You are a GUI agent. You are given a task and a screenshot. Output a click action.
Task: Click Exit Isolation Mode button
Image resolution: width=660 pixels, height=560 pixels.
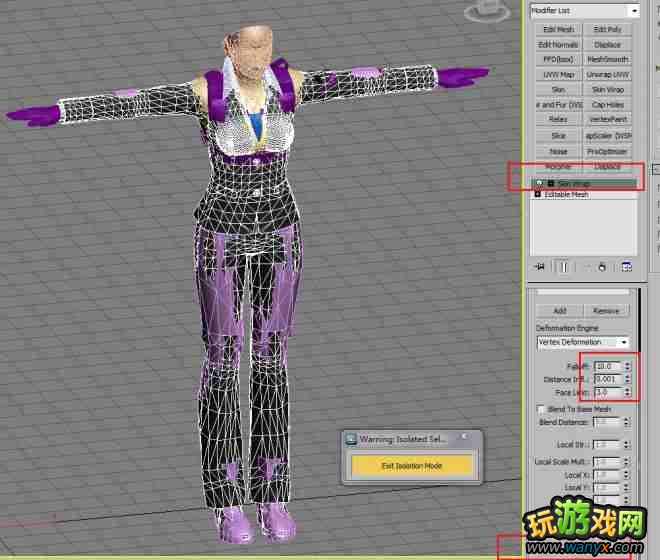click(411, 465)
